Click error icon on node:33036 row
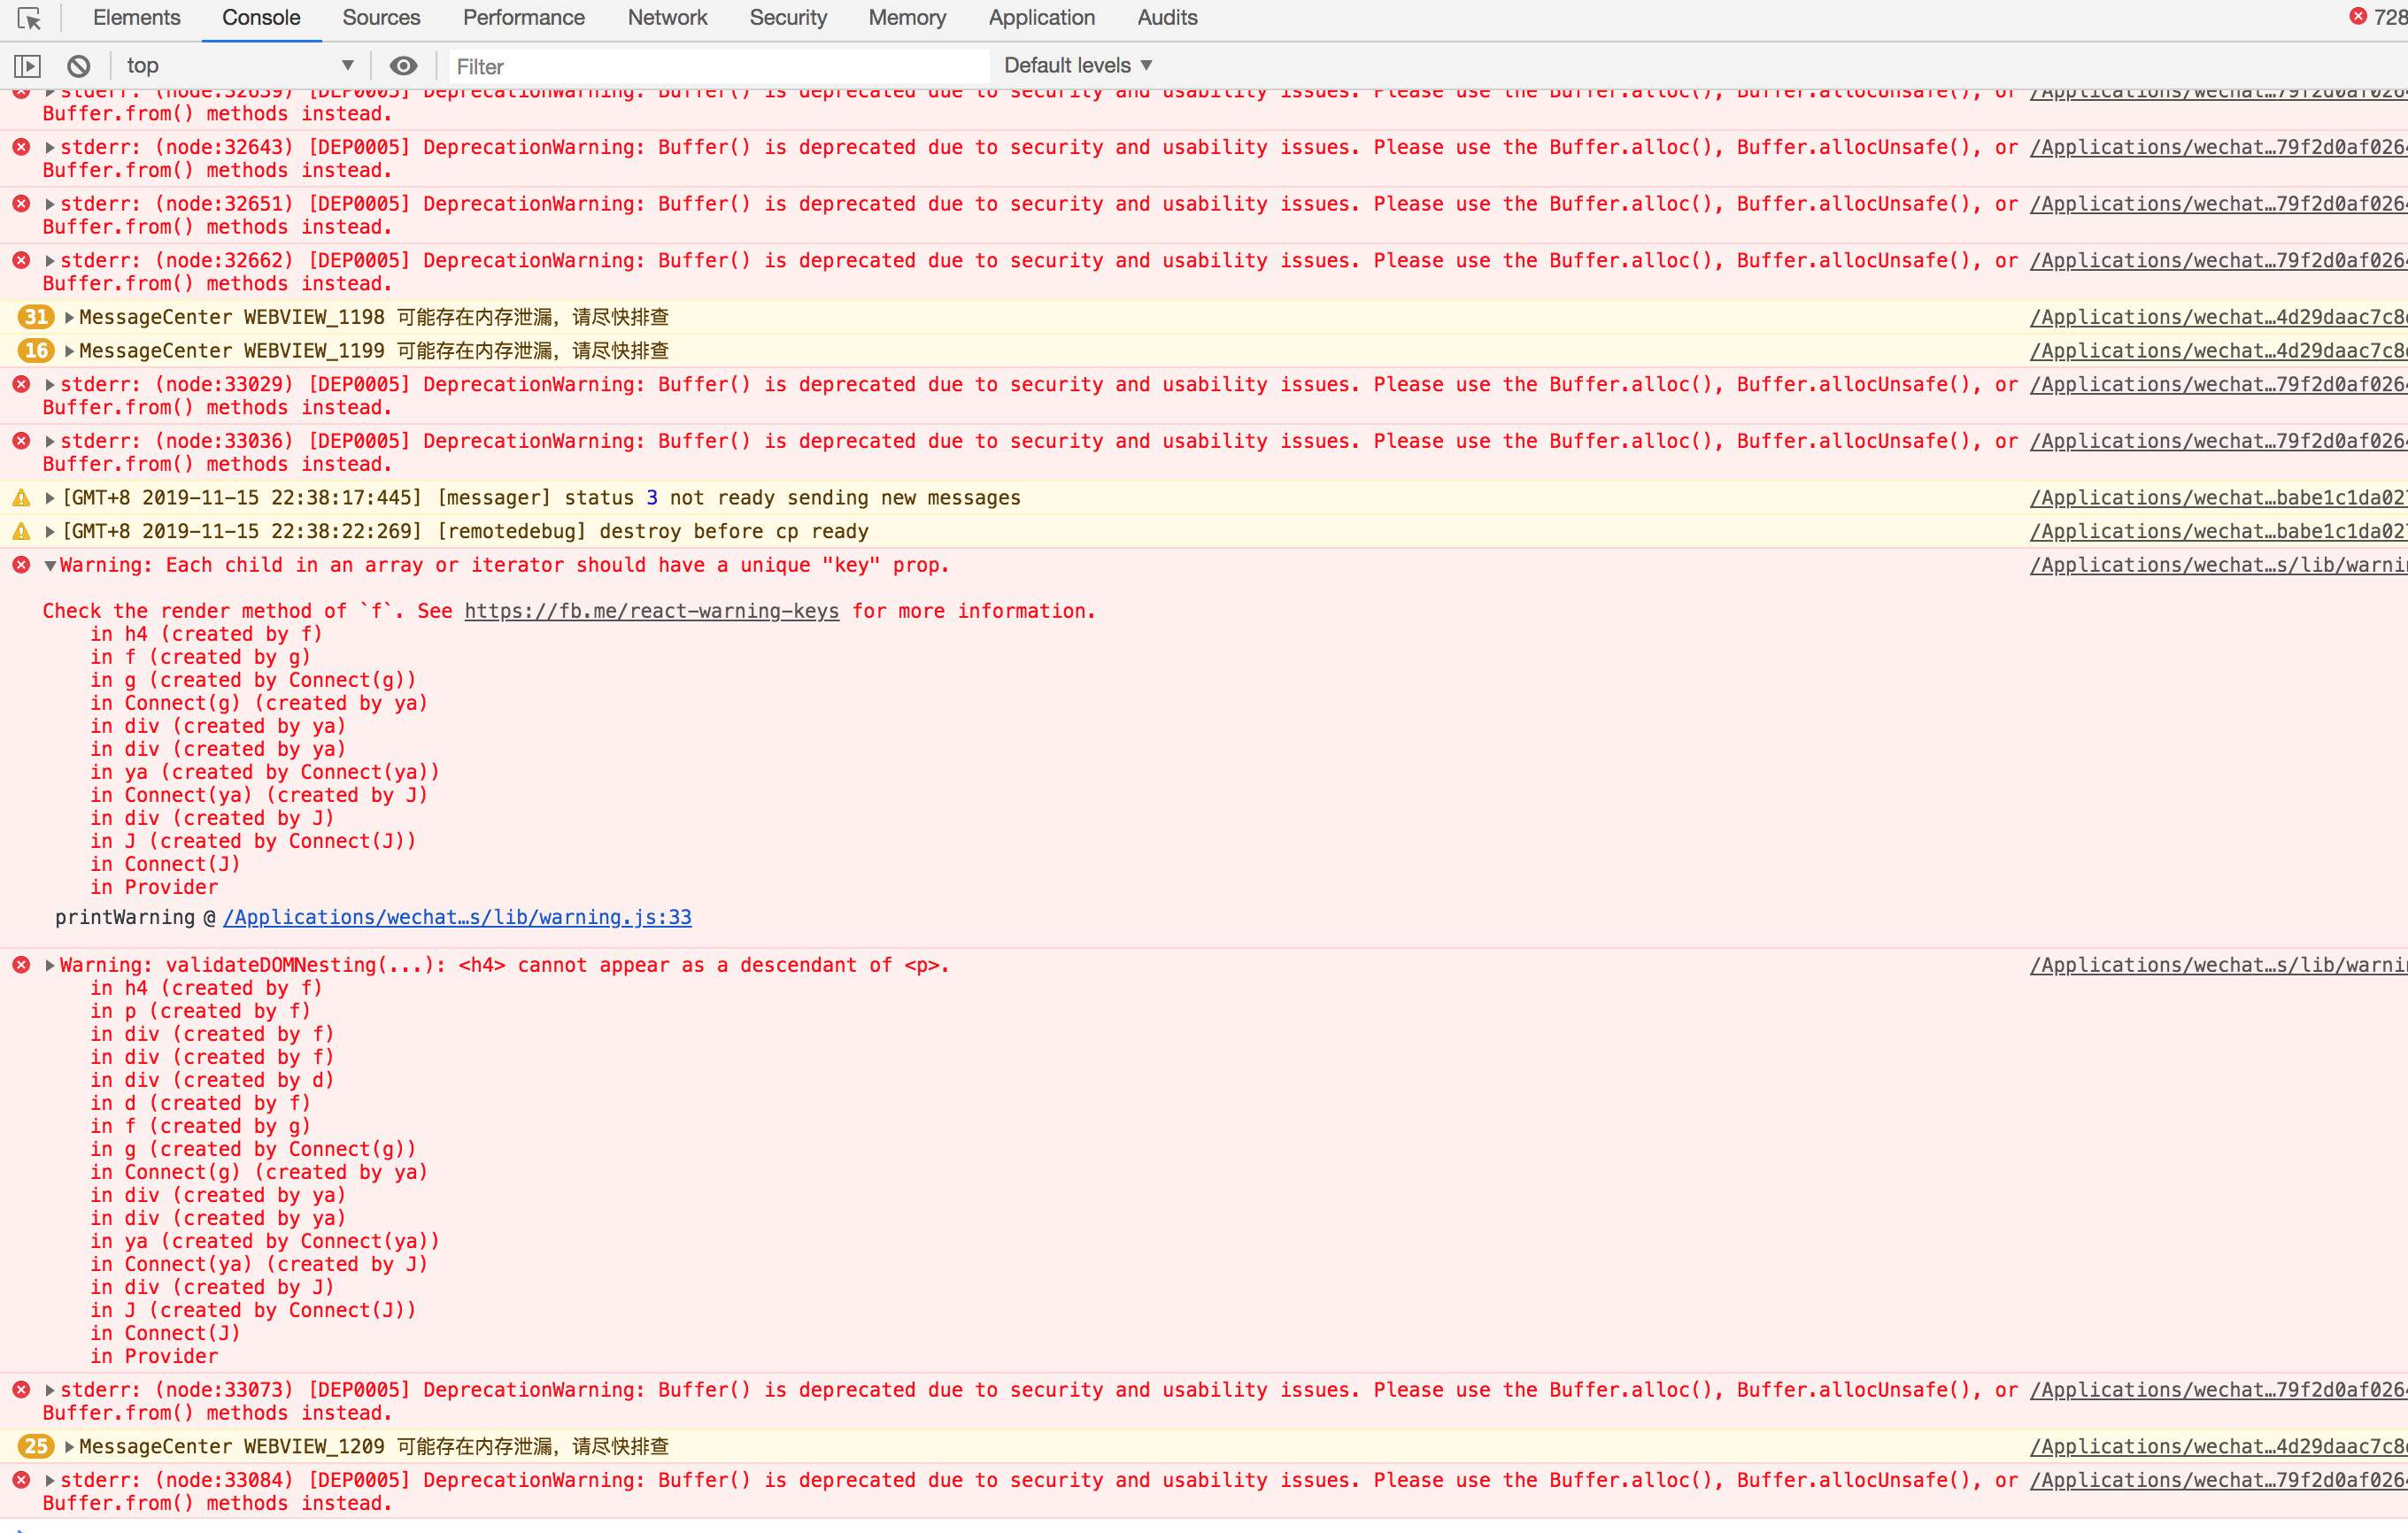 point(21,441)
